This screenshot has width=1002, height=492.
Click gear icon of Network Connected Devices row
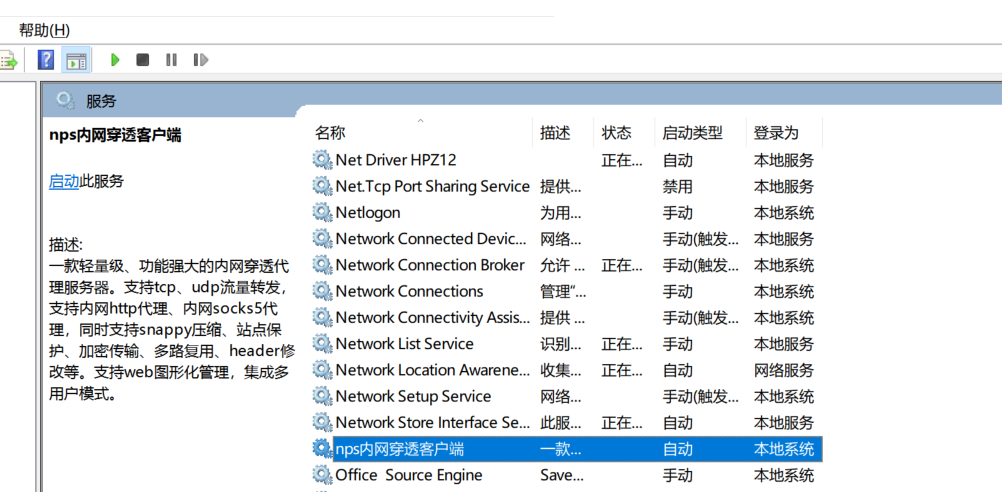322,238
